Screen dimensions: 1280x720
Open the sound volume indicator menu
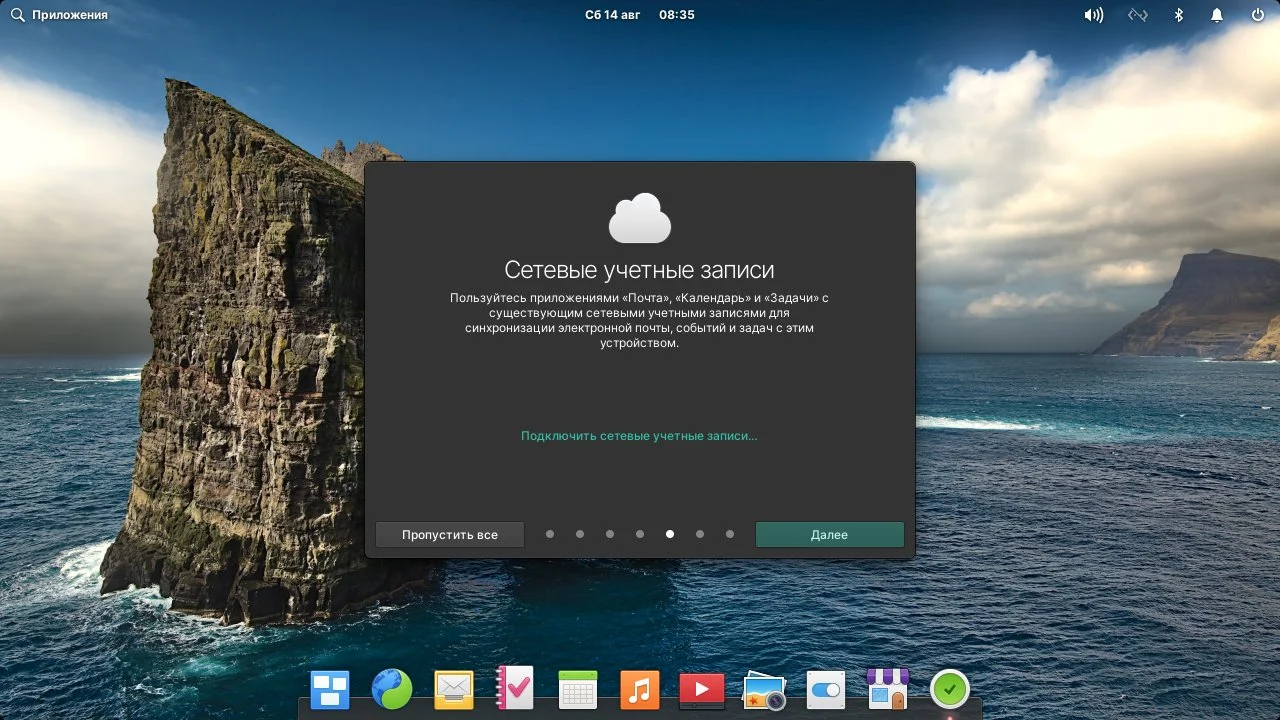(x=1093, y=14)
